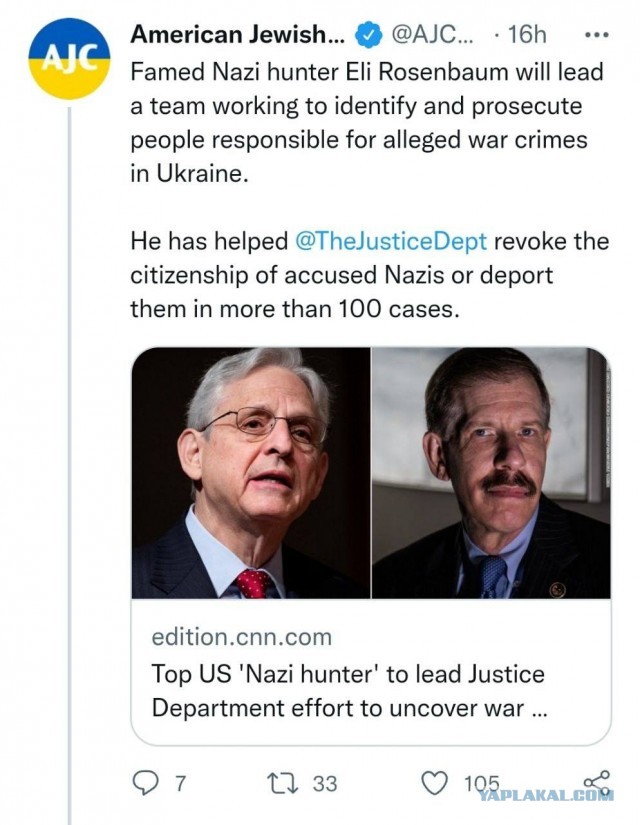Viewport: 640px width, 825px height.
Task: Open the left photo of man with glasses
Action: (251, 473)
